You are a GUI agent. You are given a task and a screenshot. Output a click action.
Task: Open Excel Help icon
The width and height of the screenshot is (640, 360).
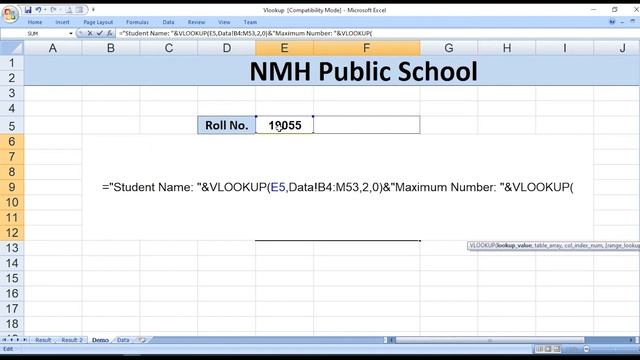pos(612,22)
